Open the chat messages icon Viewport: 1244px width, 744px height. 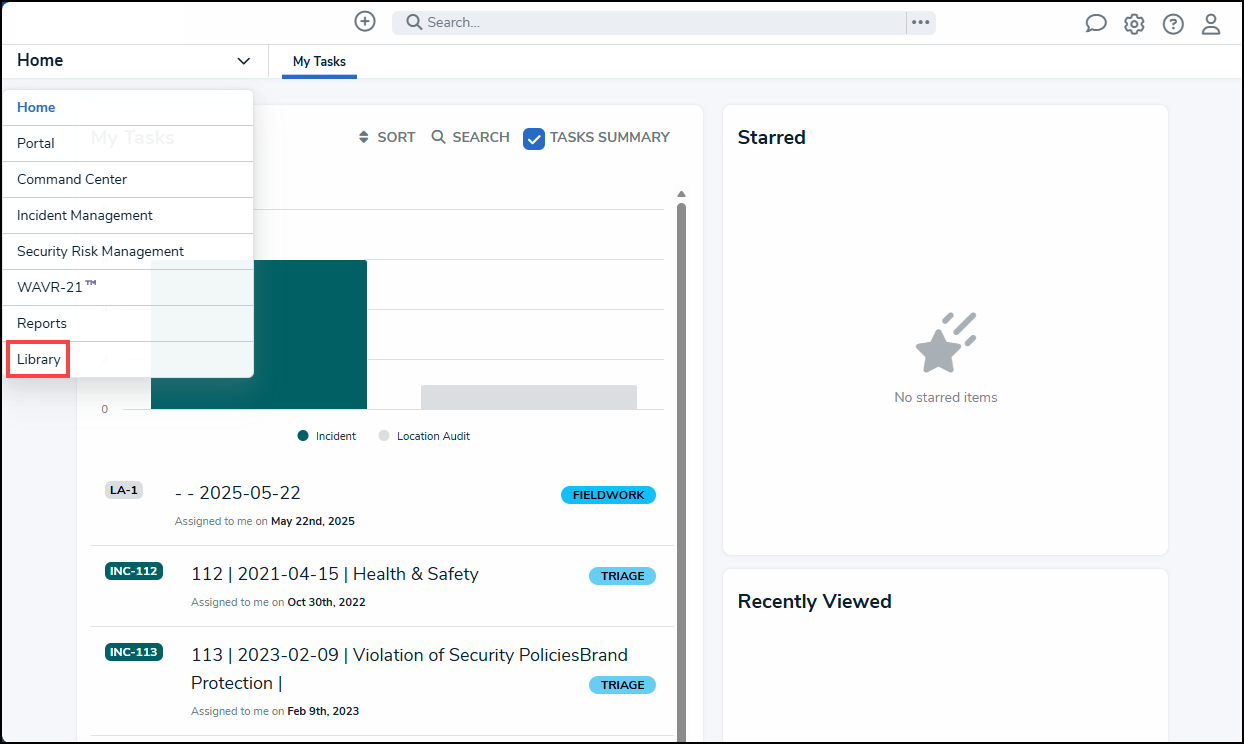1096,24
